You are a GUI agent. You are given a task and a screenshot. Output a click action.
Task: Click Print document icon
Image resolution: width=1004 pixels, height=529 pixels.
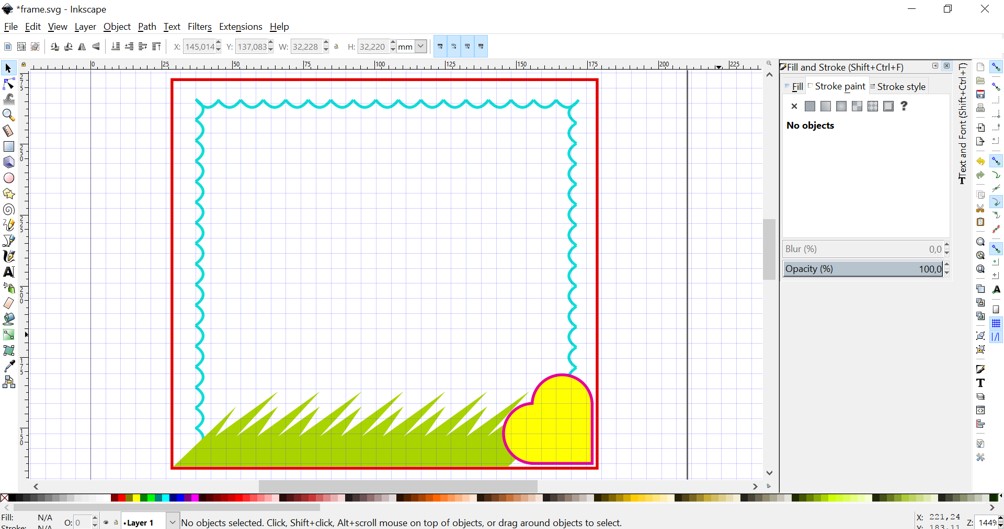(x=980, y=108)
